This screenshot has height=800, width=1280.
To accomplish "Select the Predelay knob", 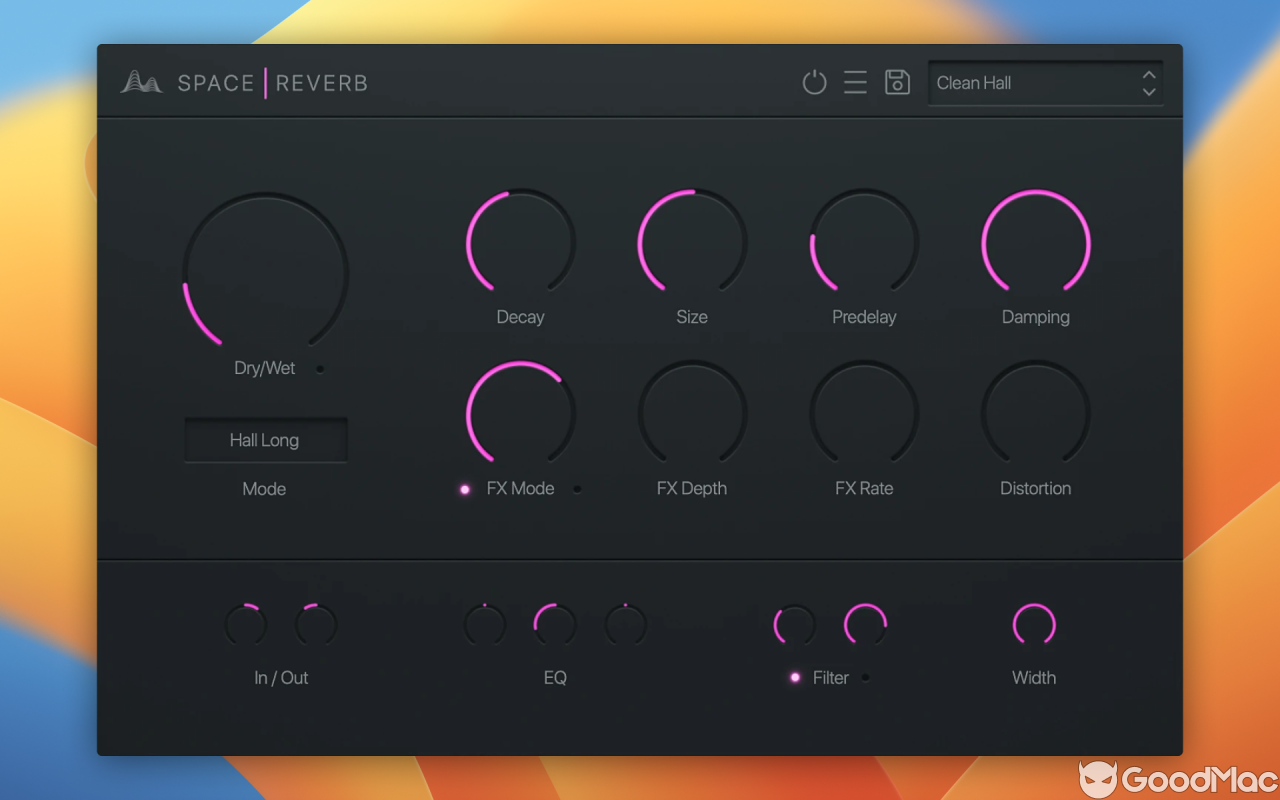I will click(x=864, y=242).
